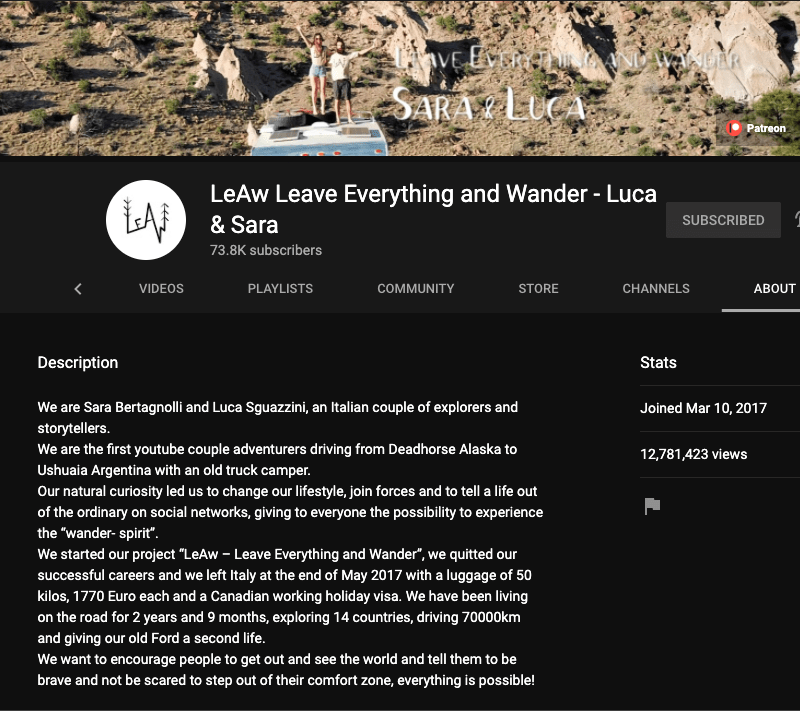The height and width of the screenshot is (711, 800).
Task: Click the 73.8K subscribers count
Action: (265, 250)
